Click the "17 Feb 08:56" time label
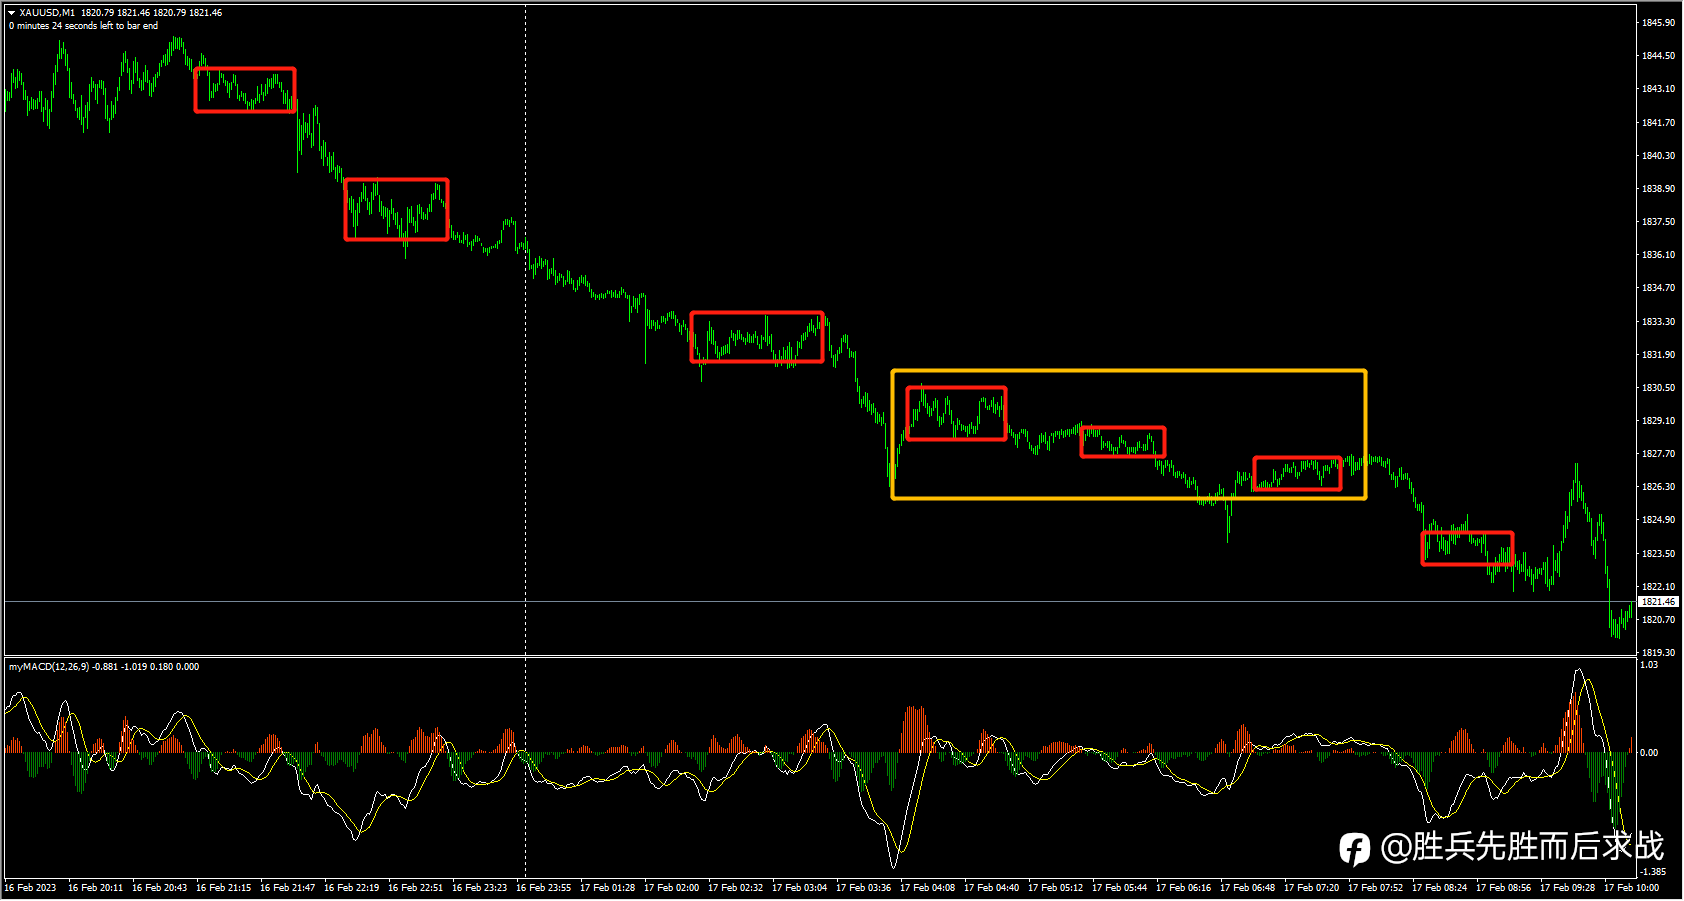Screen dimensions: 1684x901 click(1503, 888)
